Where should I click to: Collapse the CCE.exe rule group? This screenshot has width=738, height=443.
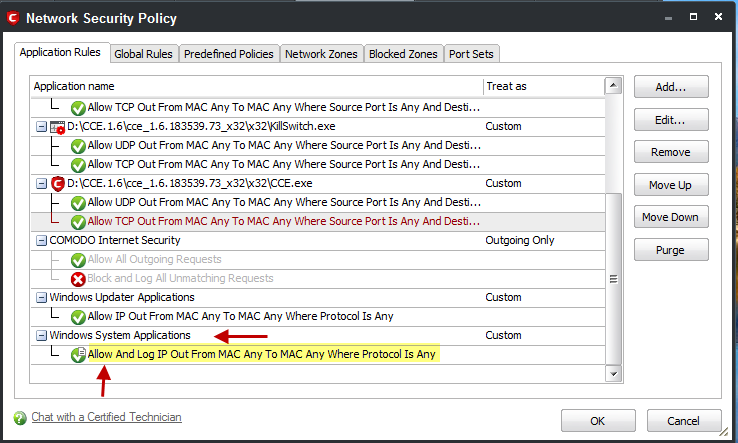(x=41, y=184)
